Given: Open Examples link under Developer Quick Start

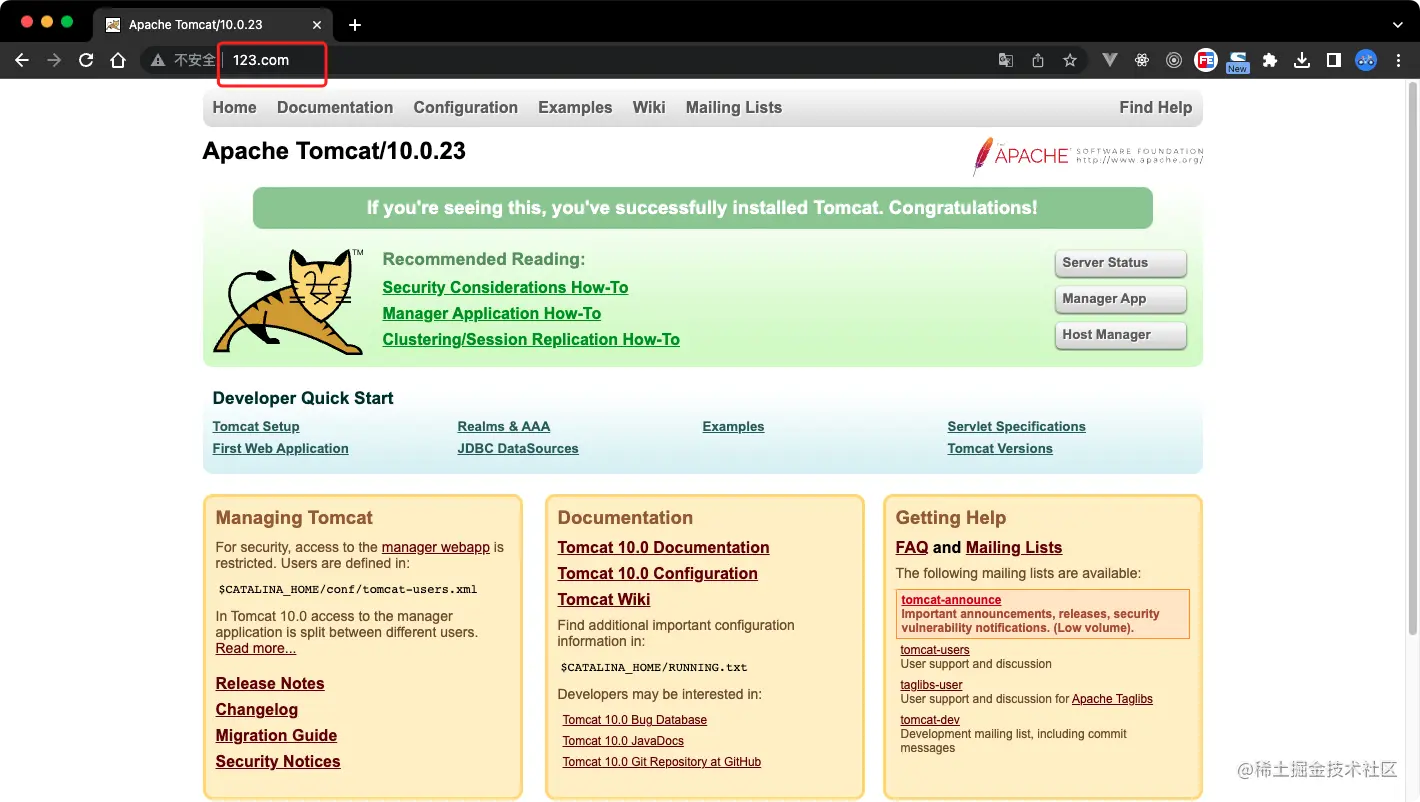Looking at the screenshot, I should coord(733,426).
